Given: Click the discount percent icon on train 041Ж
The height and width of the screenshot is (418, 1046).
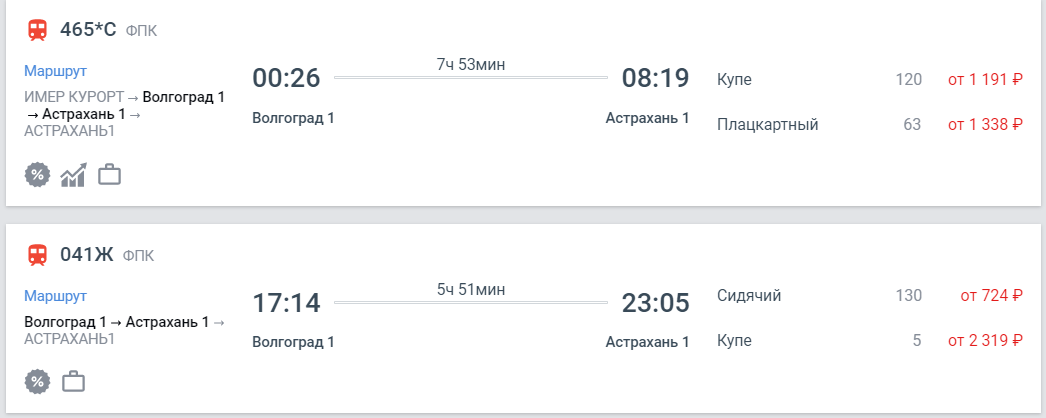Looking at the screenshot, I should coord(37,382).
